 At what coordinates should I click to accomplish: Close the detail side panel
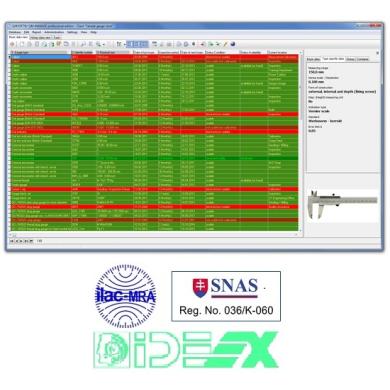tap(377, 53)
